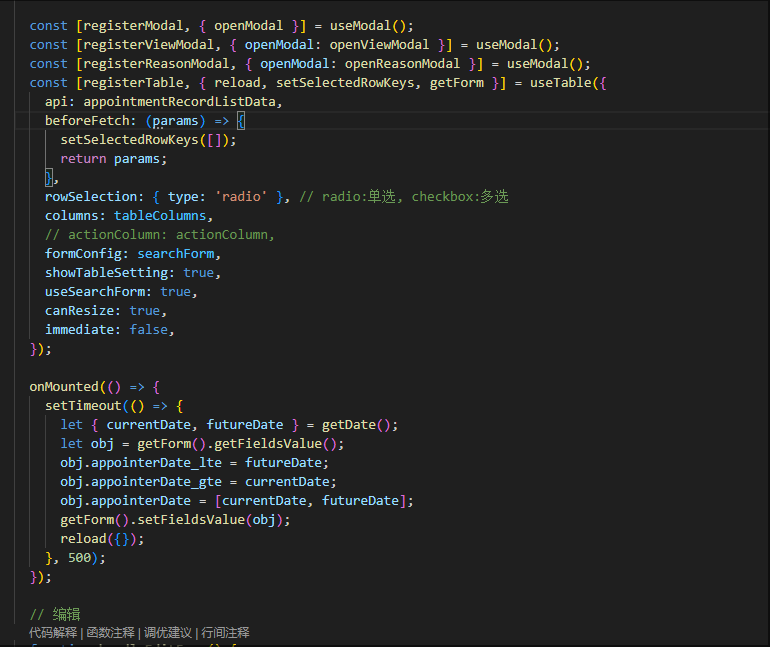Image resolution: width=770 pixels, height=647 pixels.
Task: Click 'showTableSetting' property
Action: (x=106, y=273)
